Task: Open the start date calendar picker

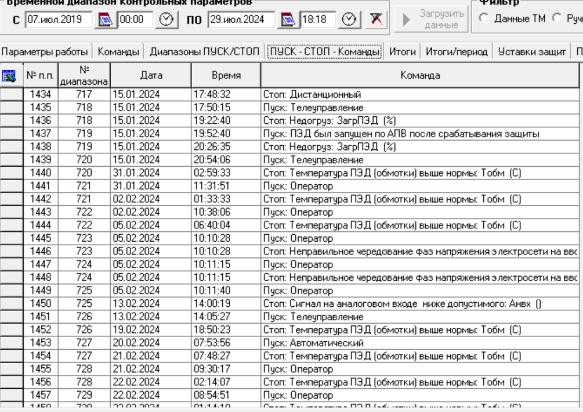Action: [x=106, y=19]
